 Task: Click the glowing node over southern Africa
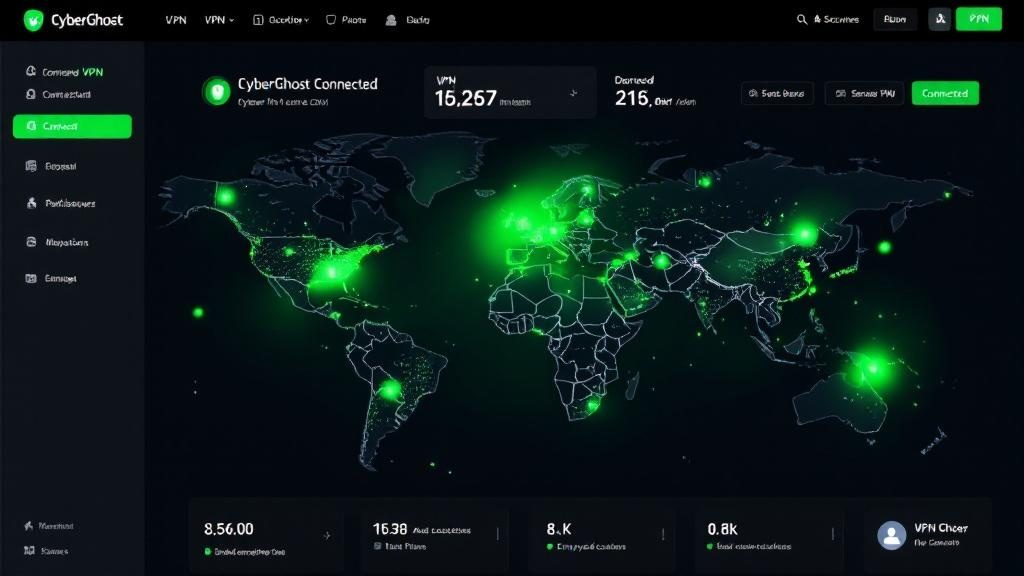592,406
